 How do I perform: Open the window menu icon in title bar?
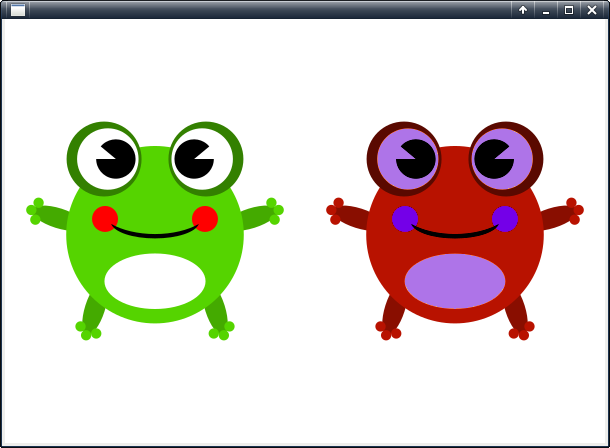17,10
